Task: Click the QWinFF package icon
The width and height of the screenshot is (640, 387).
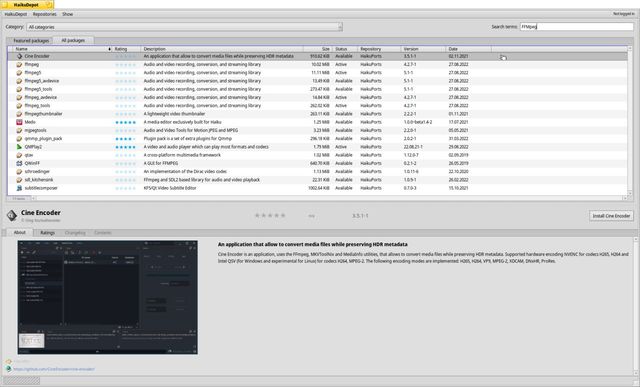Action: [x=19, y=163]
